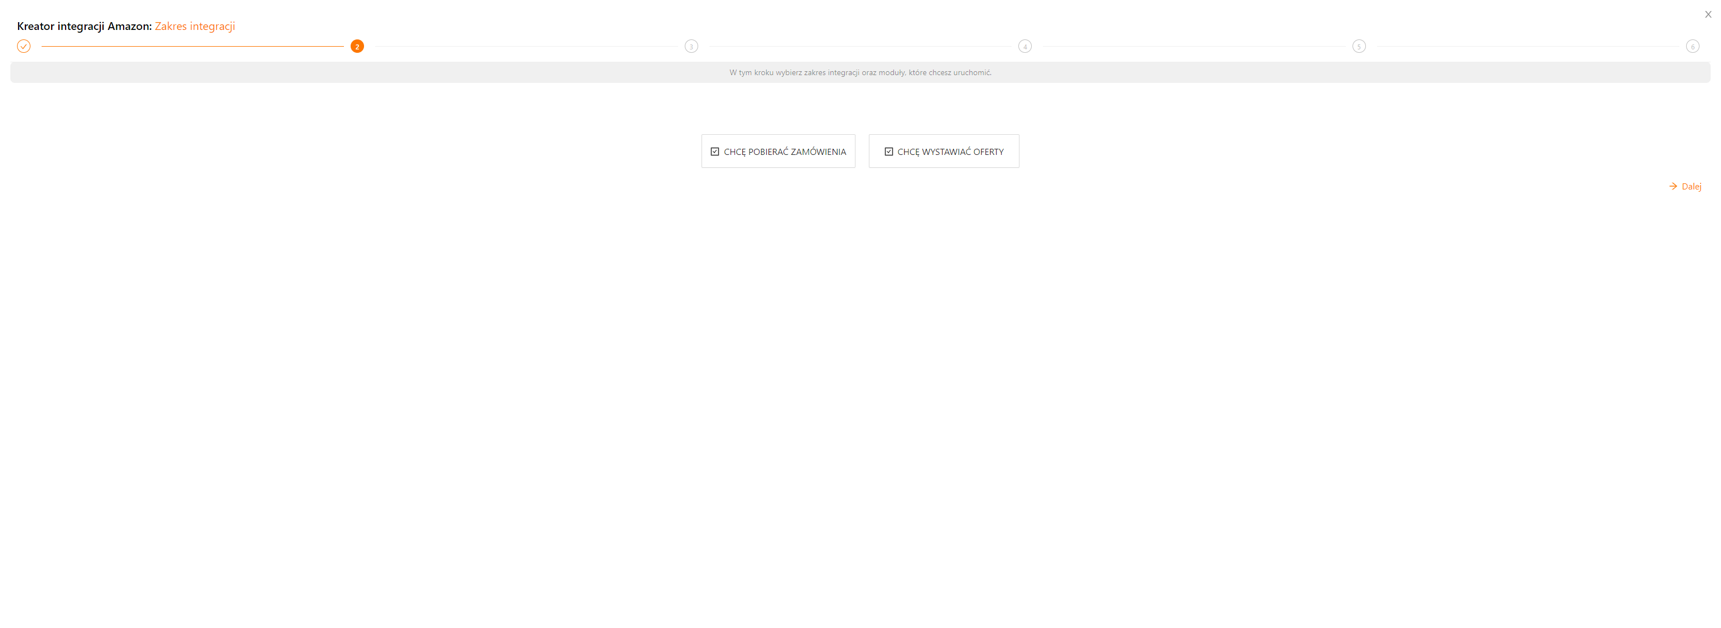Uncheck the checkbox icon for pobierać zamówienia
Viewport: 1721px width, 628px height.
coord(715,152)
